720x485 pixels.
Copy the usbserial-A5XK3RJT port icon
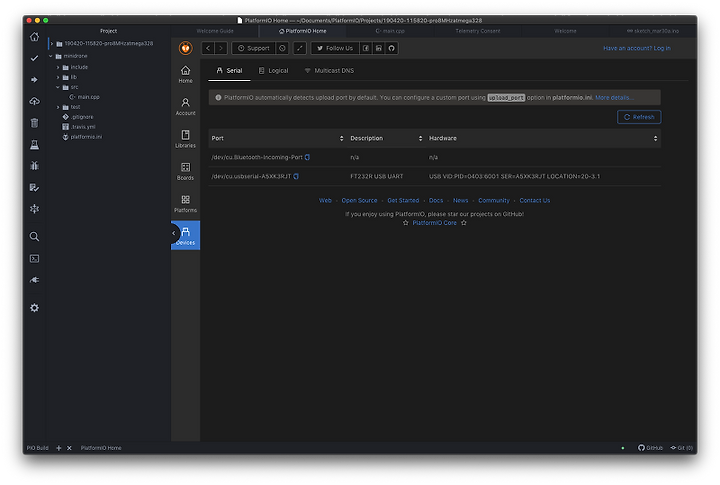point(296,176)
